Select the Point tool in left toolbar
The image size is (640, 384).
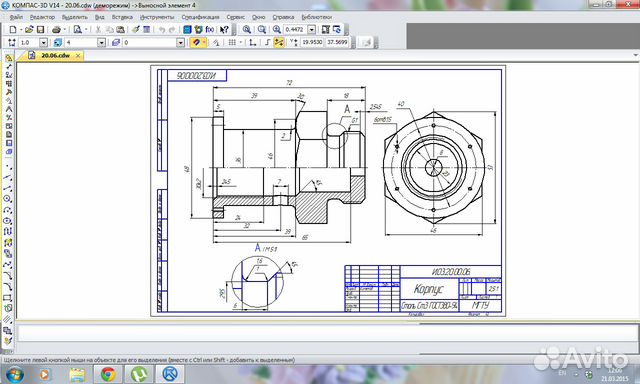[8, 167]
